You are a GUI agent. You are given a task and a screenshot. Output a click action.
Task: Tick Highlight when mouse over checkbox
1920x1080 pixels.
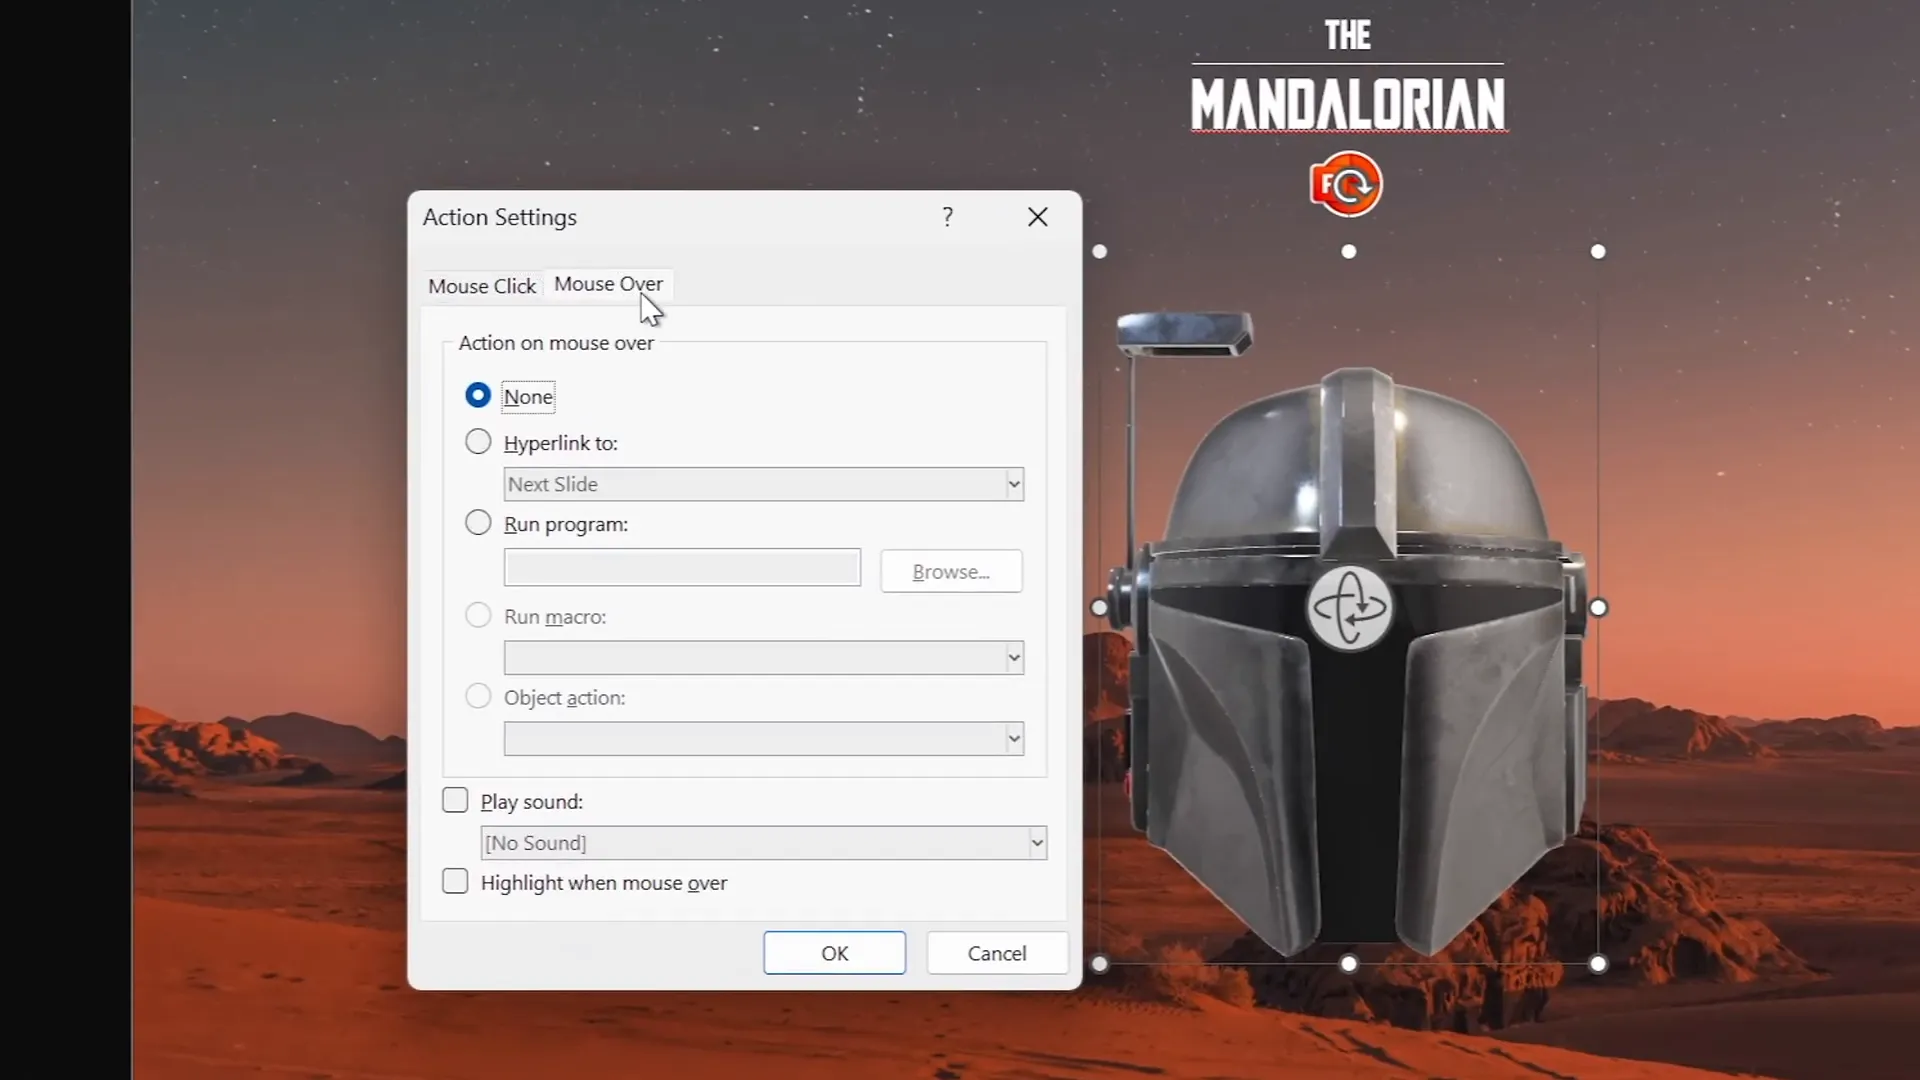coord(455,882)
